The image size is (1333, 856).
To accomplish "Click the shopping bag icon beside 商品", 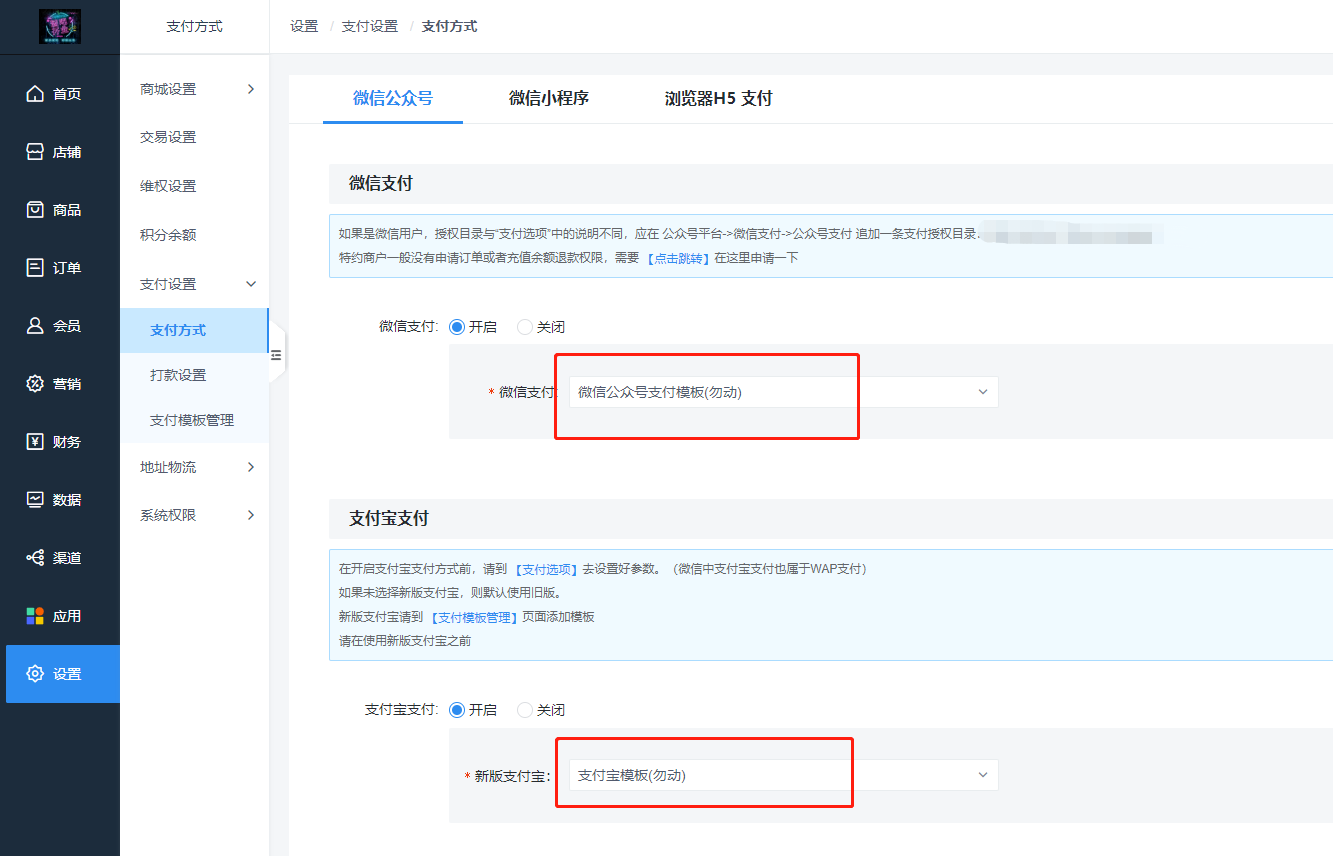I will tap(35, 210).
